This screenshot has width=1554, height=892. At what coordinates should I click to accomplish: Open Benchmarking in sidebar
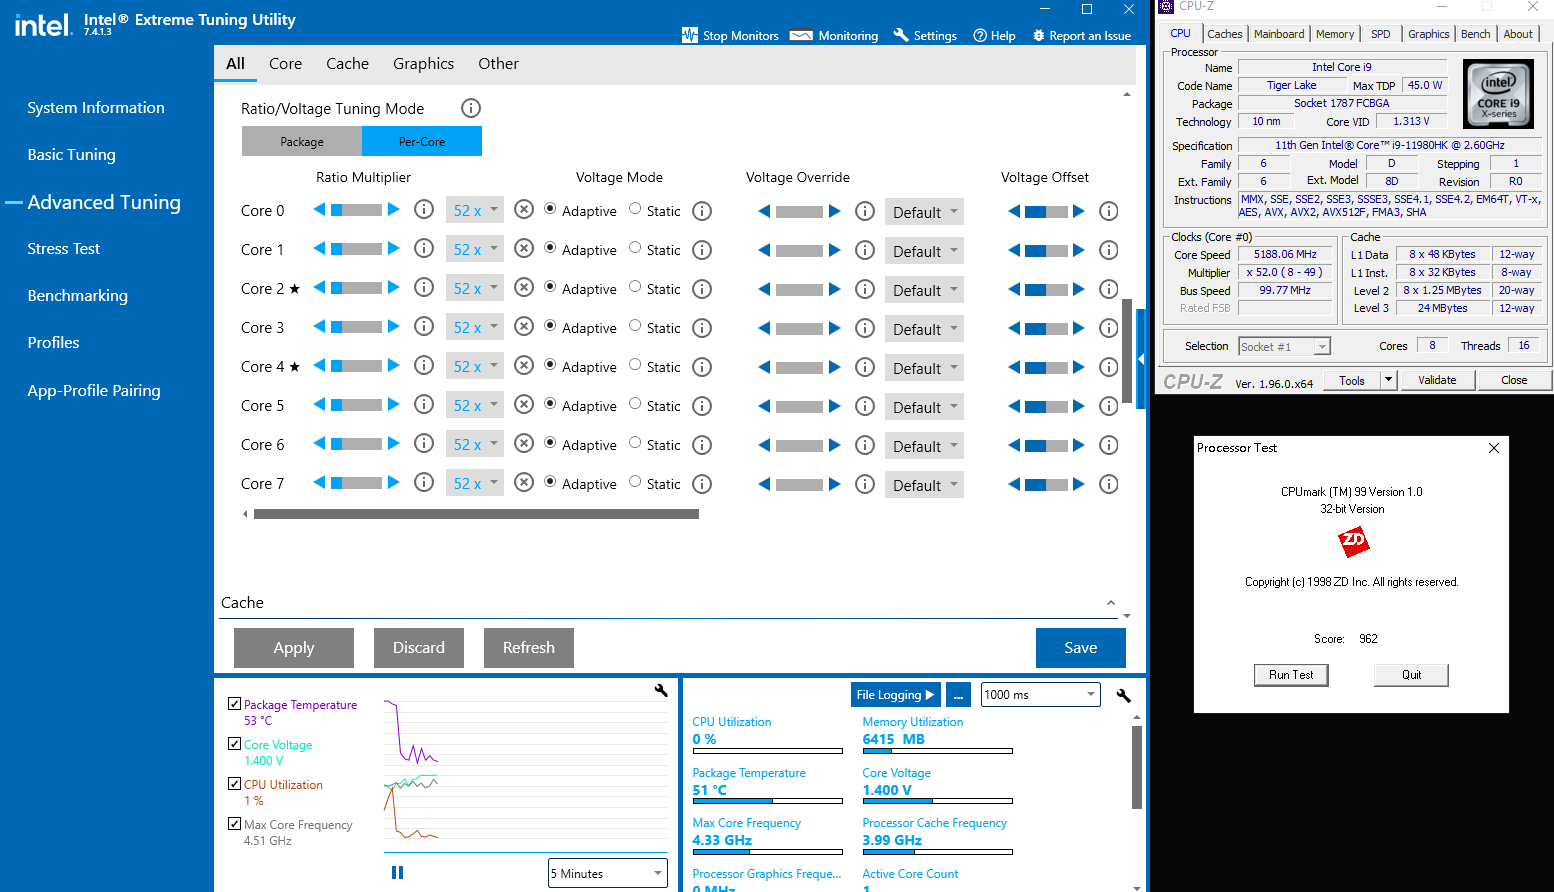pos(77,295)
